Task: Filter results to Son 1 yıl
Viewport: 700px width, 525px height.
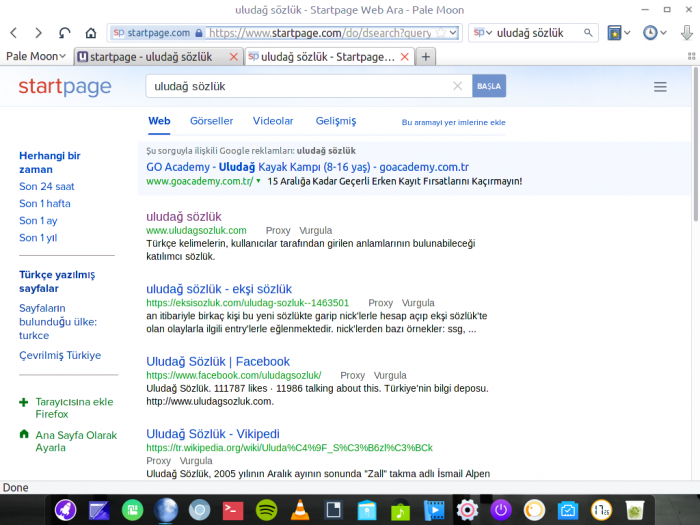Action: 38,238
